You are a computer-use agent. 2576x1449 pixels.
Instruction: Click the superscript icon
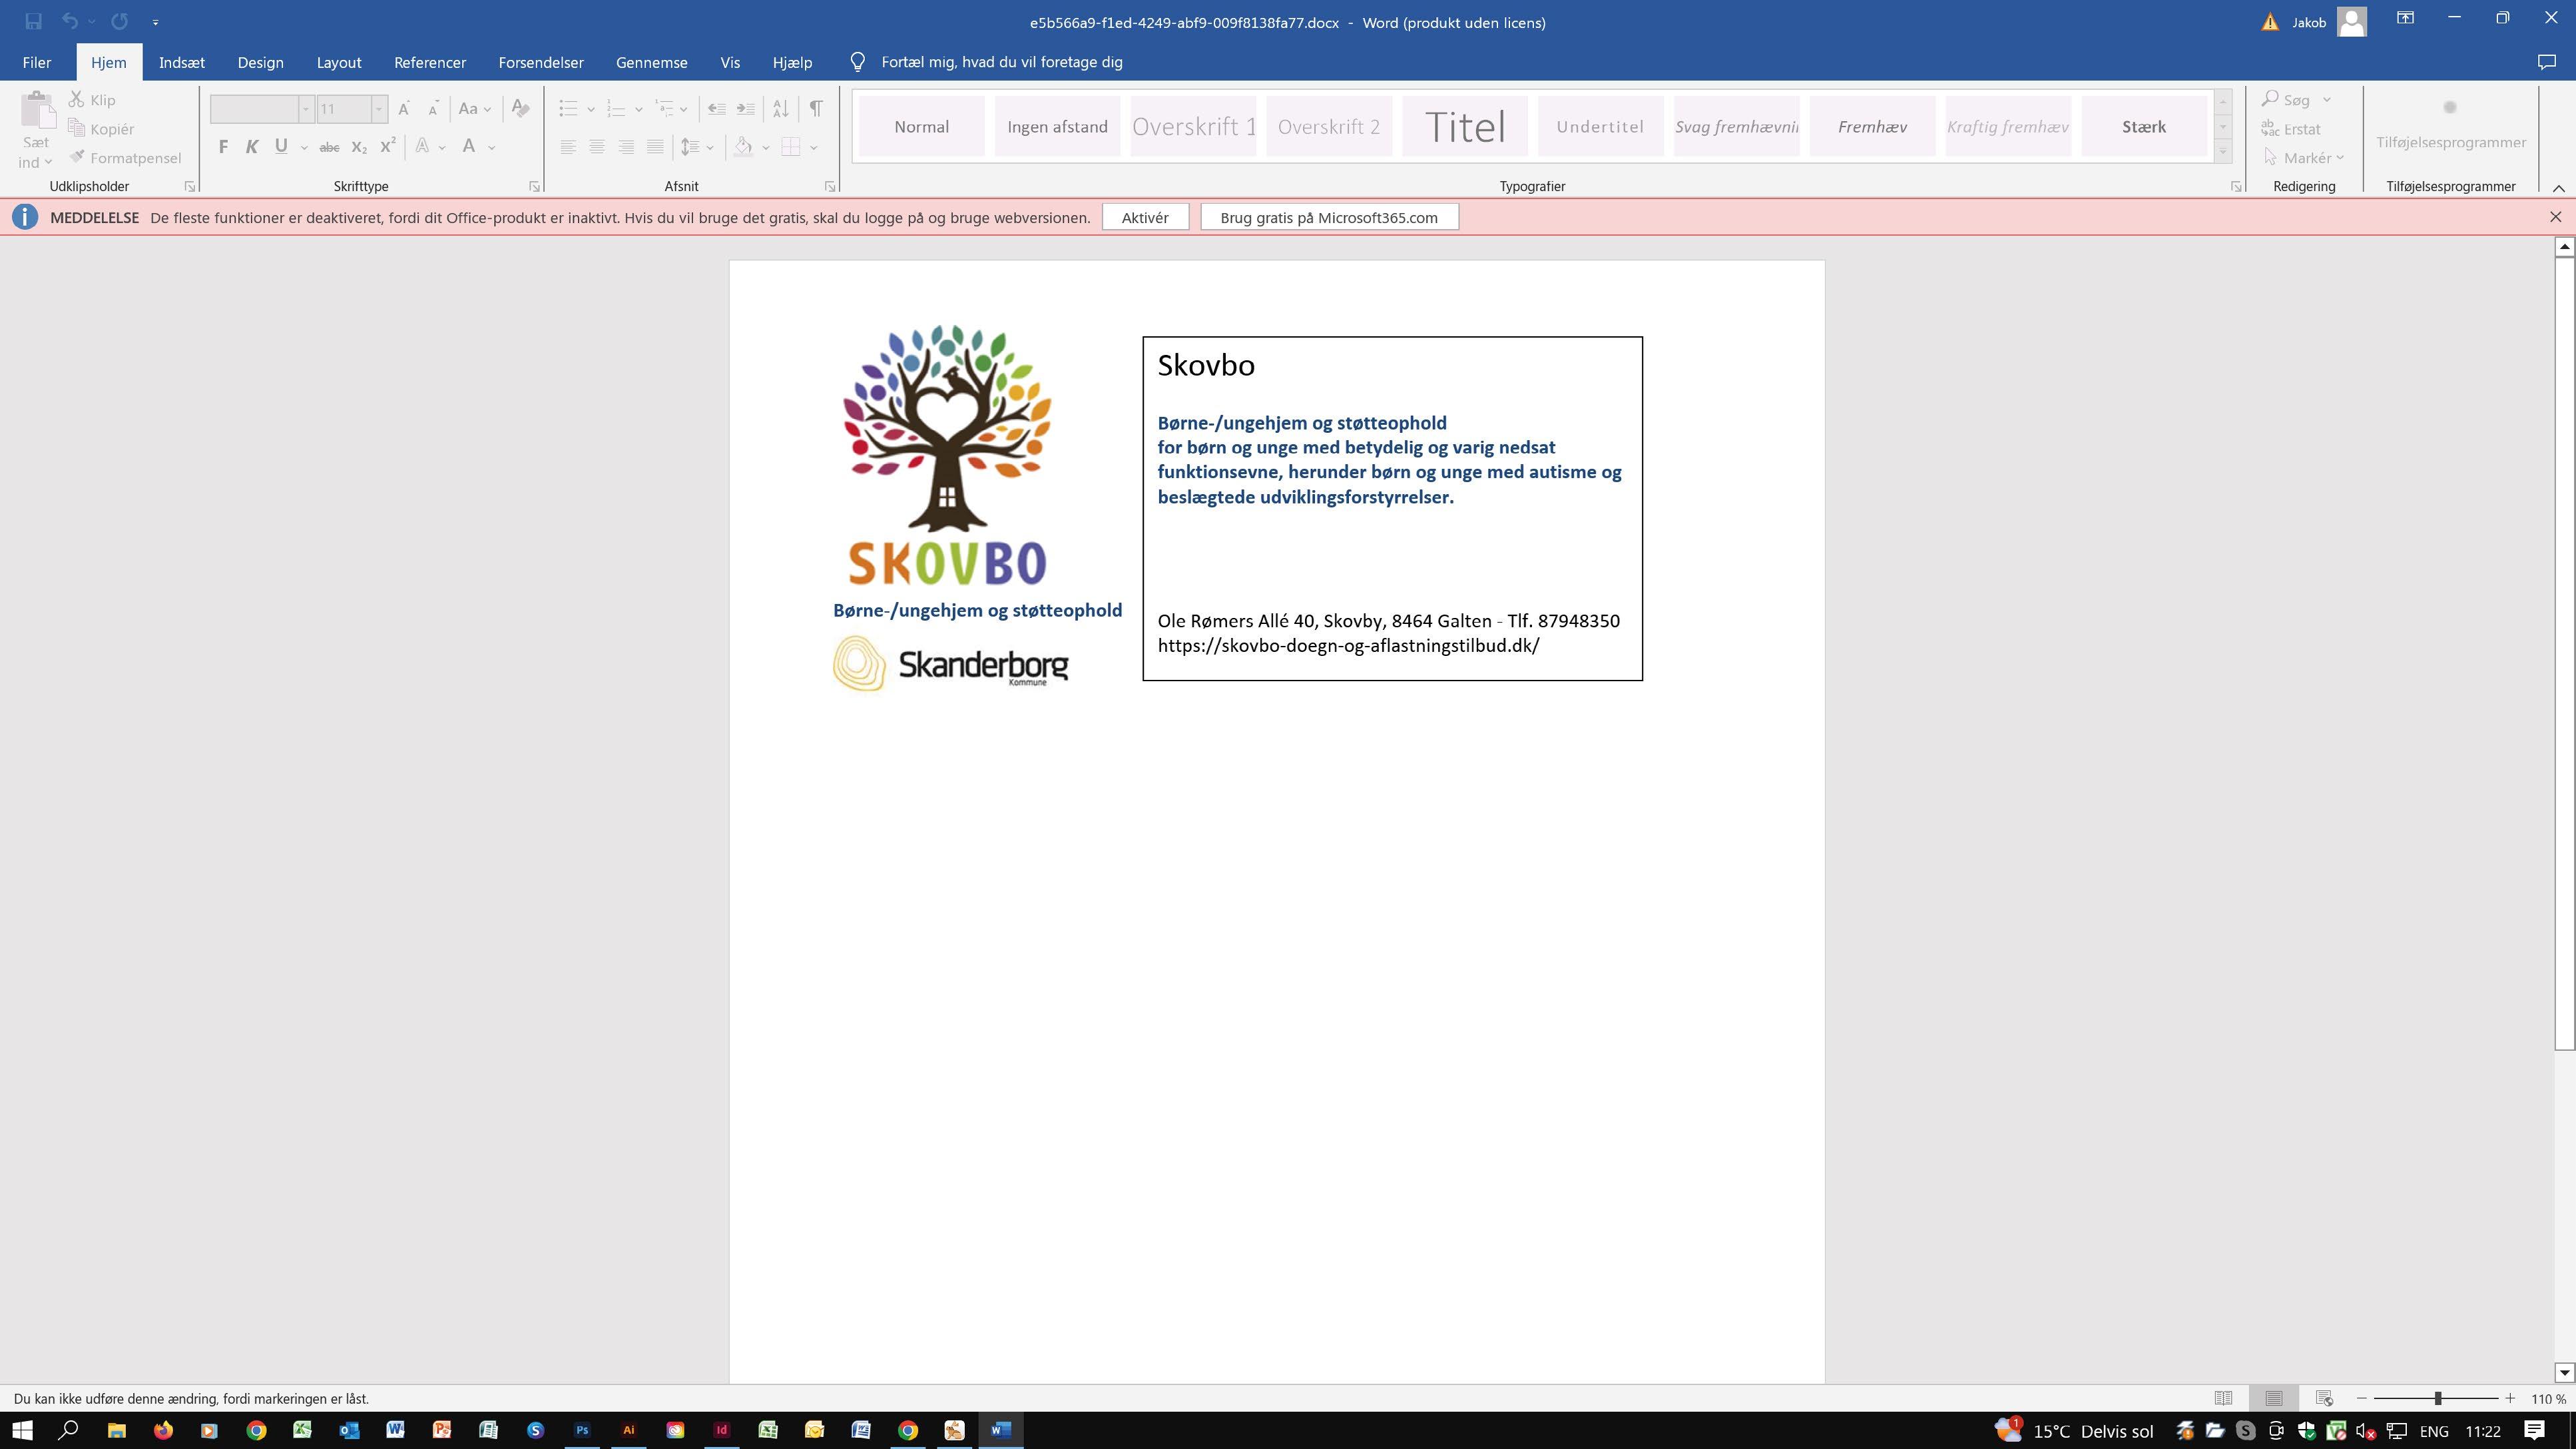[388, 147]
